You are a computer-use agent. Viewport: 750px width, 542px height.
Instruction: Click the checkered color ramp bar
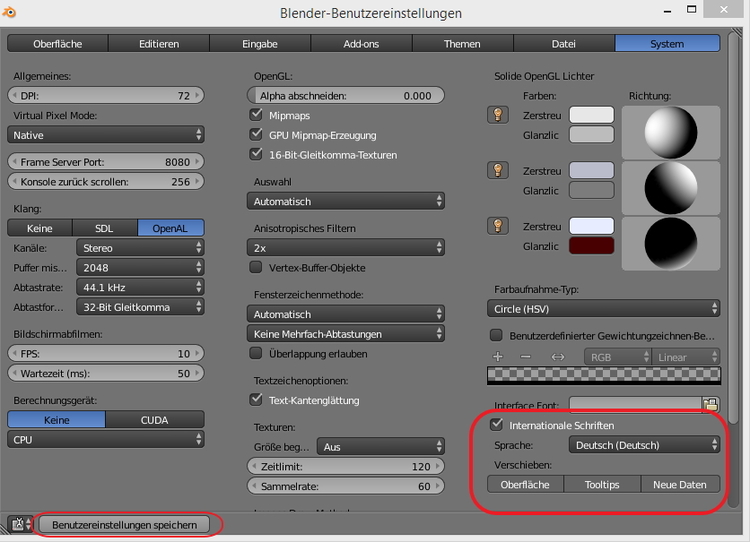coord(604,375)
